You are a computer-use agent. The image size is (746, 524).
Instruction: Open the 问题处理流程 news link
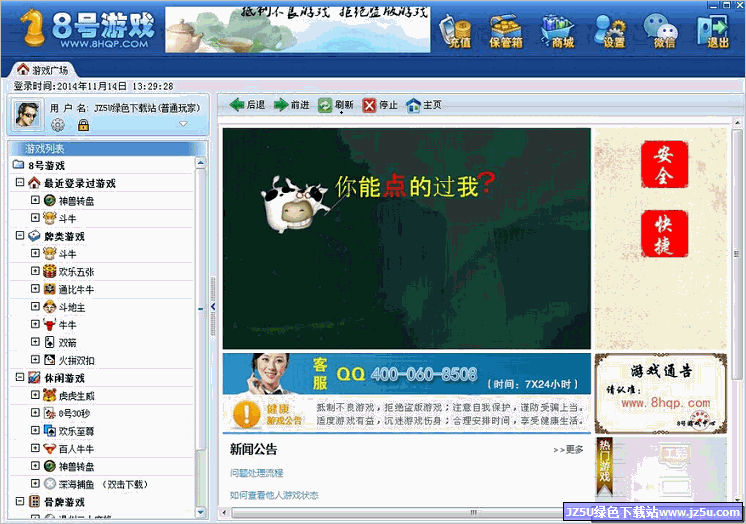pos(256,473)
